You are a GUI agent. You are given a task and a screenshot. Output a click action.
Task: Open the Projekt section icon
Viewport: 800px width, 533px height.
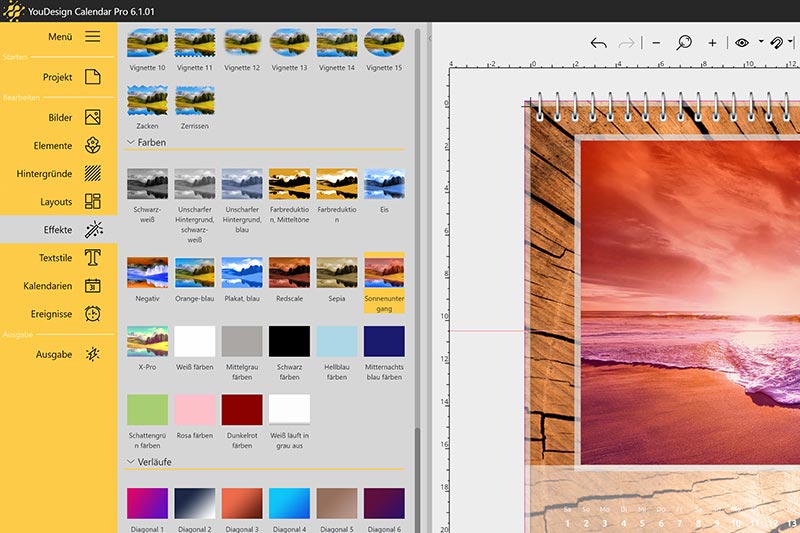92,77
